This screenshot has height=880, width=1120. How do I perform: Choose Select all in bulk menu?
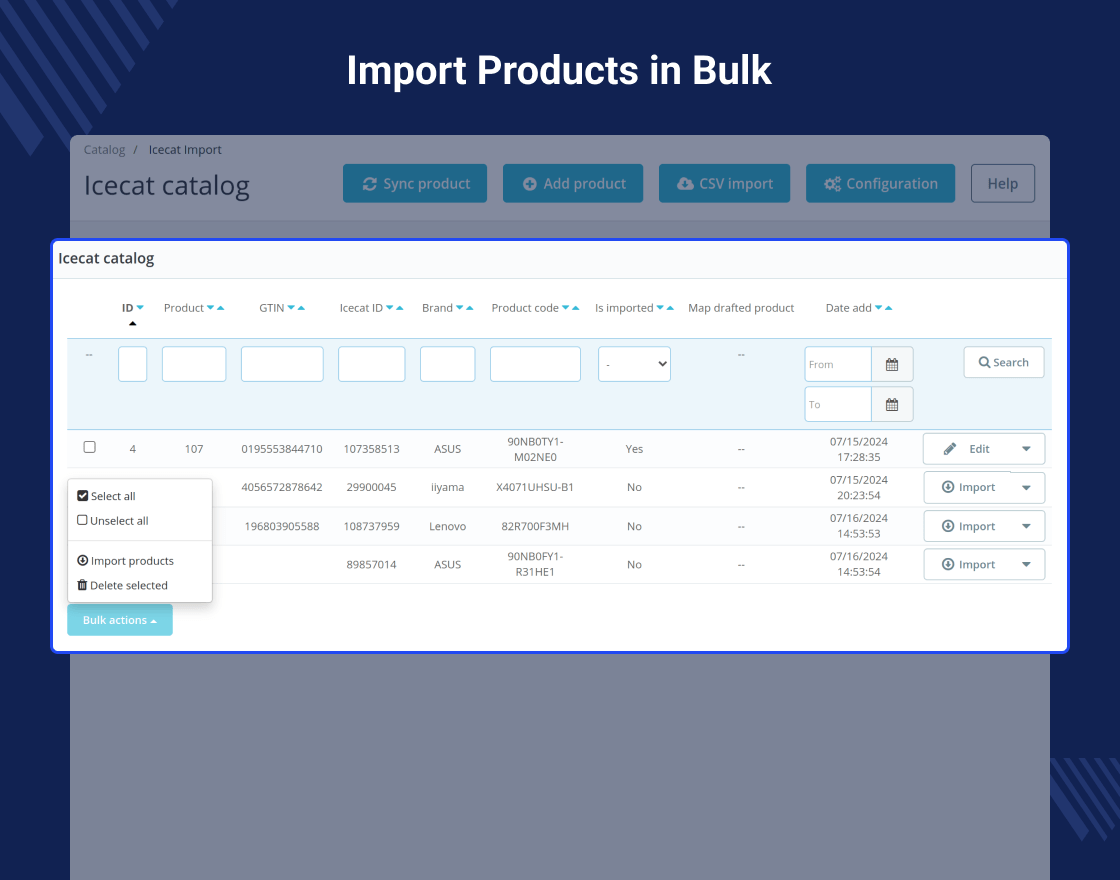[106, 496]
